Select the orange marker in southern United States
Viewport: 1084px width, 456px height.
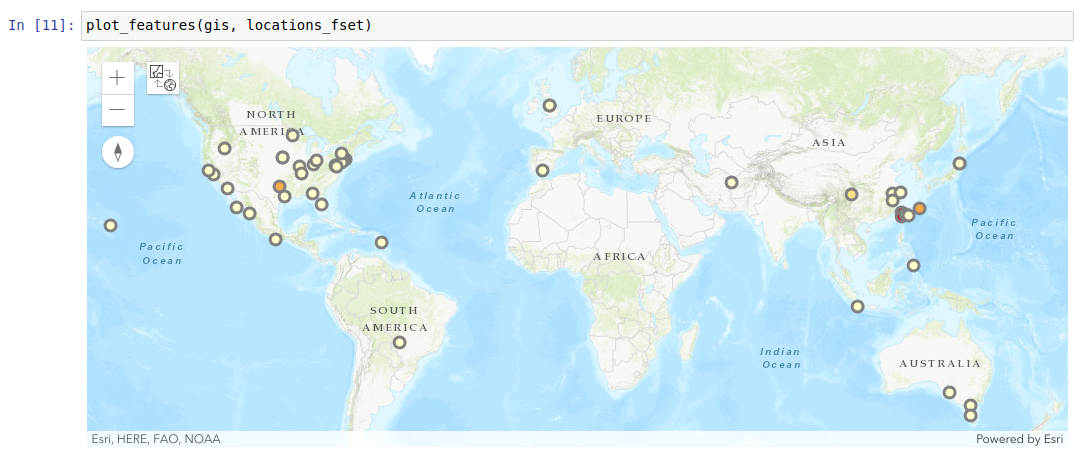coord(279,186)
